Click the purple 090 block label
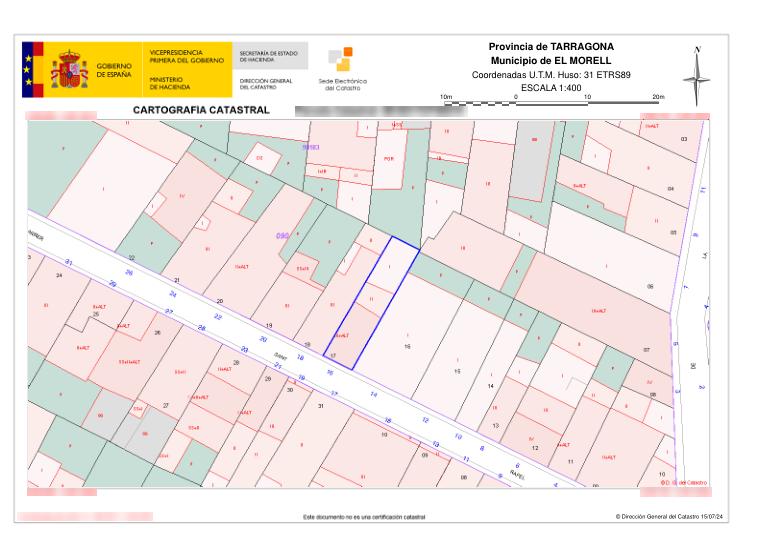Screen dimensions: 766x556 tap(283, 237)
